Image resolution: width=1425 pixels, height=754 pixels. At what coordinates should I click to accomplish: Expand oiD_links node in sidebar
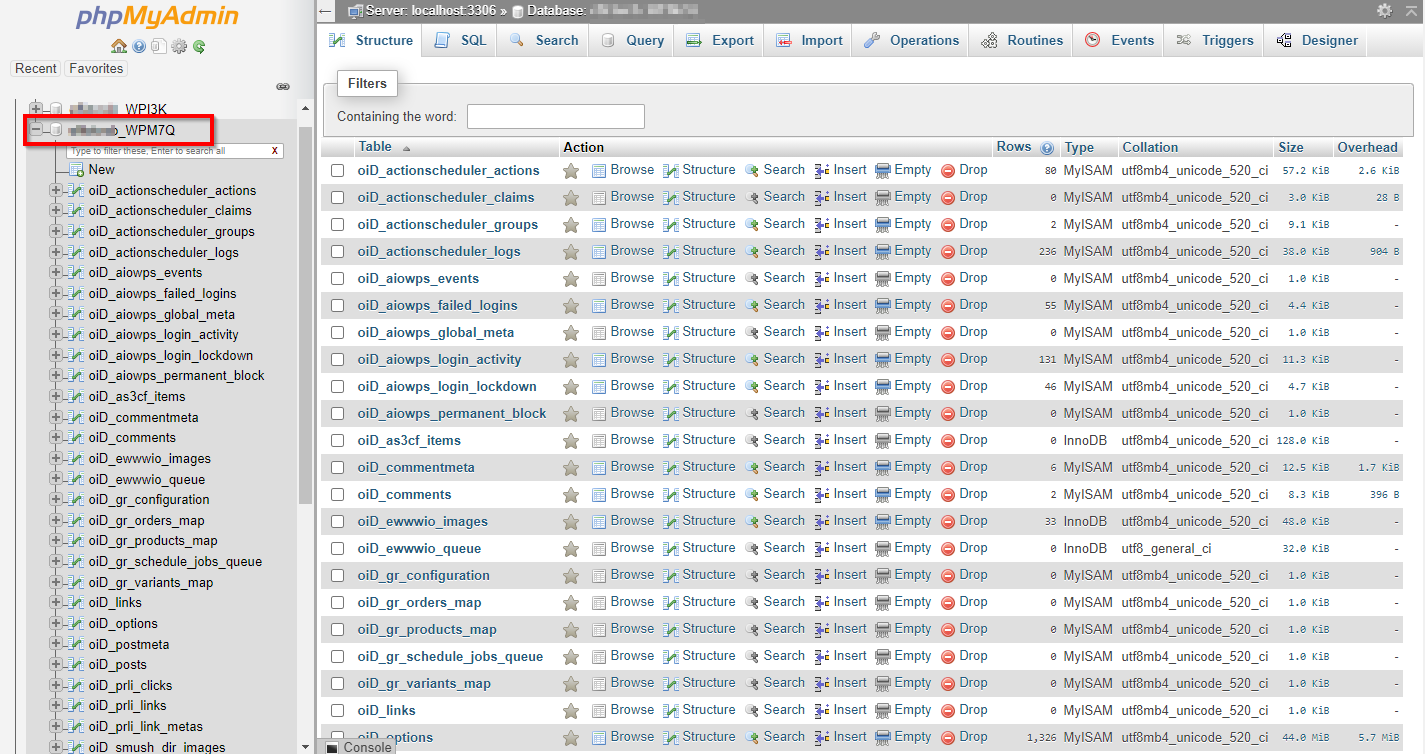tap(56, 603)
